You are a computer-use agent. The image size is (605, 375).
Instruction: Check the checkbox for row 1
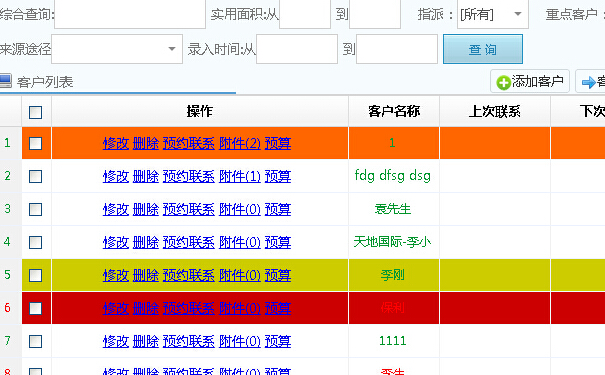pos(35,144)
